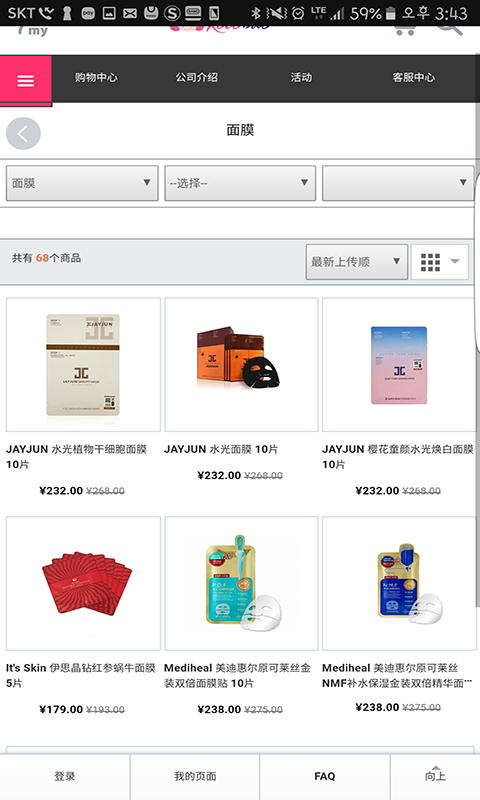Screen dimensions: 480x800
Task: Select the 客服中心 menu item
Action: coord(413,78)
